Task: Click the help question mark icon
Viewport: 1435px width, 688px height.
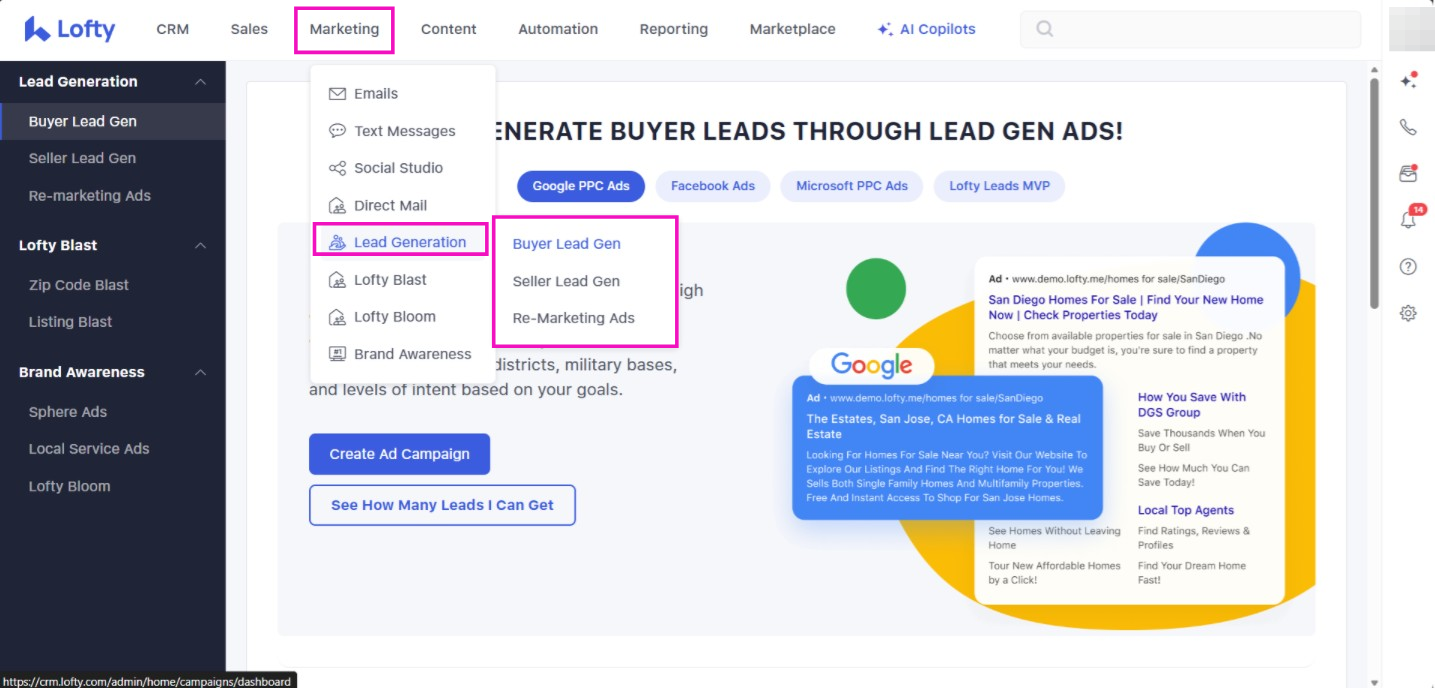Action: pyautogui.click(x=1408, y=266)
